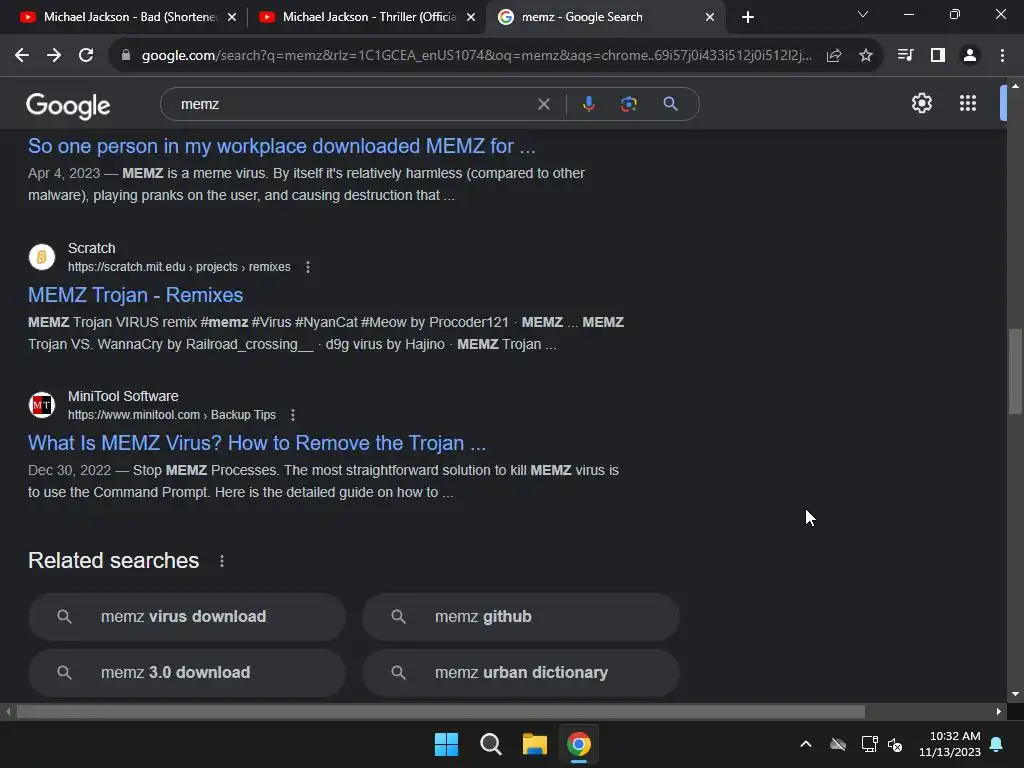Open the Chrome profile icon

(970, 56)
